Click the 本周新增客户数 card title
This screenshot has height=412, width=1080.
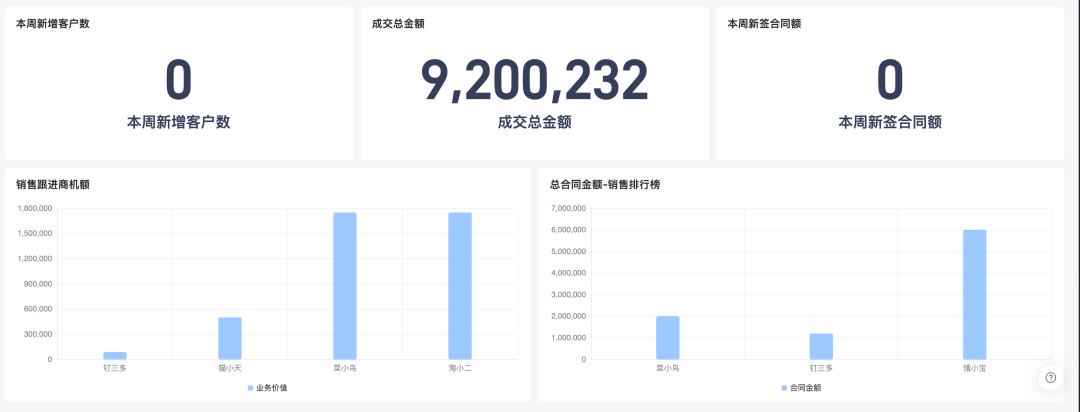[52, 23]
